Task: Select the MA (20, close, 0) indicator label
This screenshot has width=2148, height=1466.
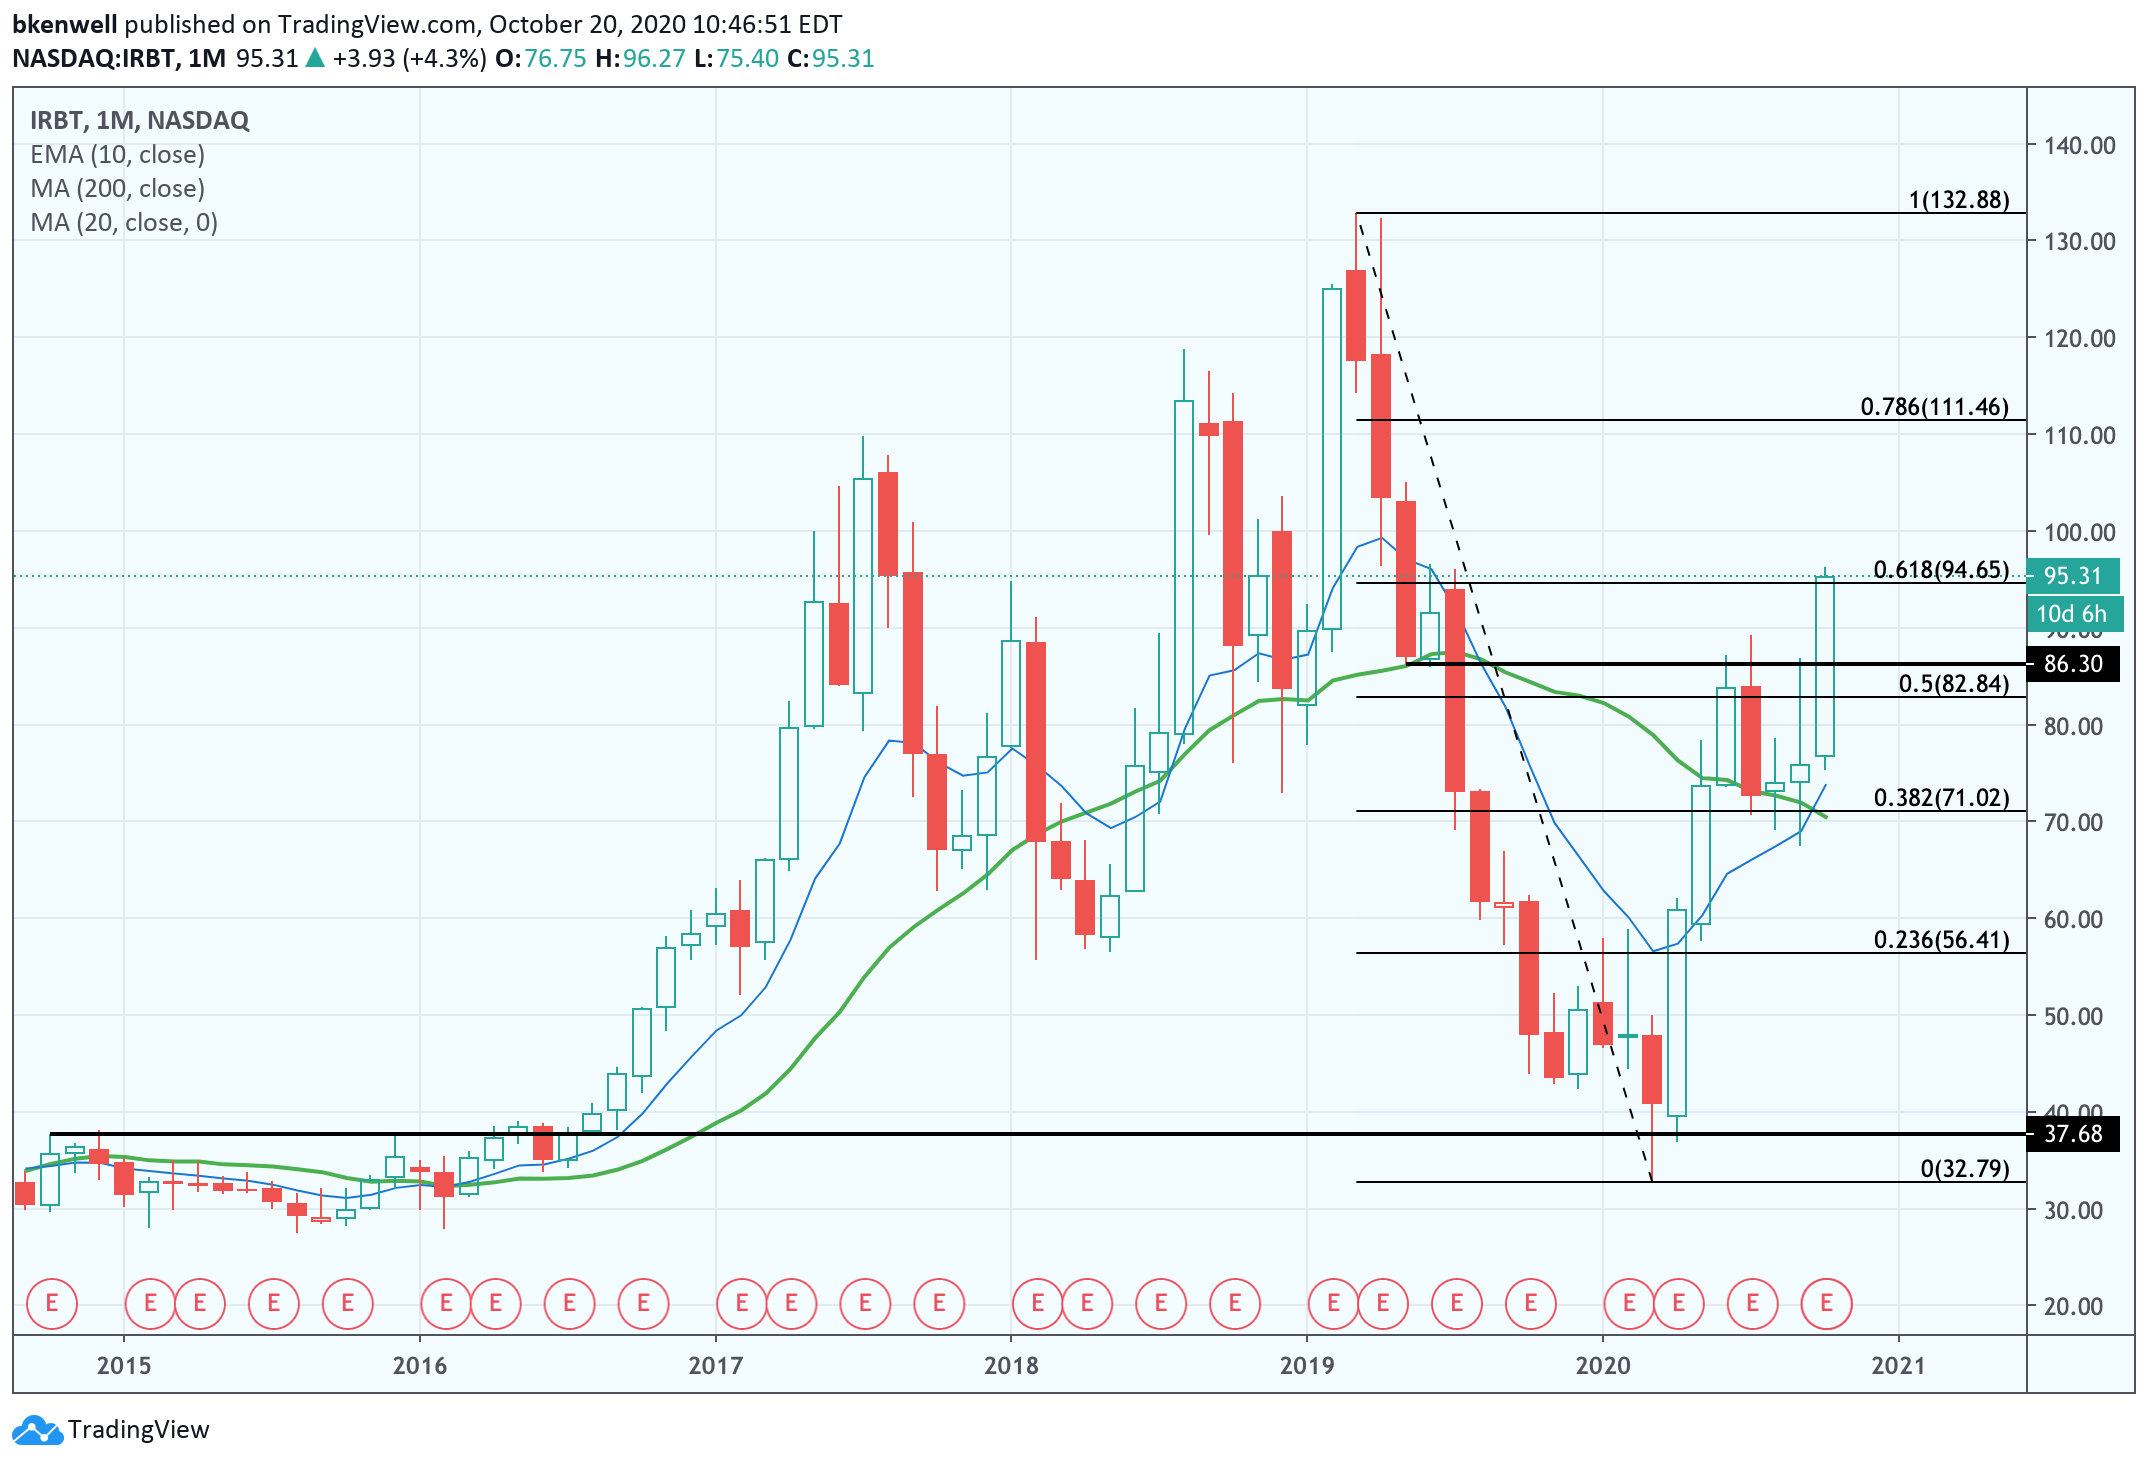Action: click(x=124, y=223)
